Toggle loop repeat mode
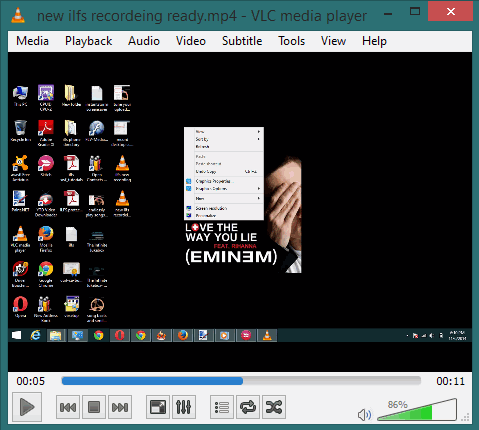This screenshot has width=479, height=430. click(248, 407)
